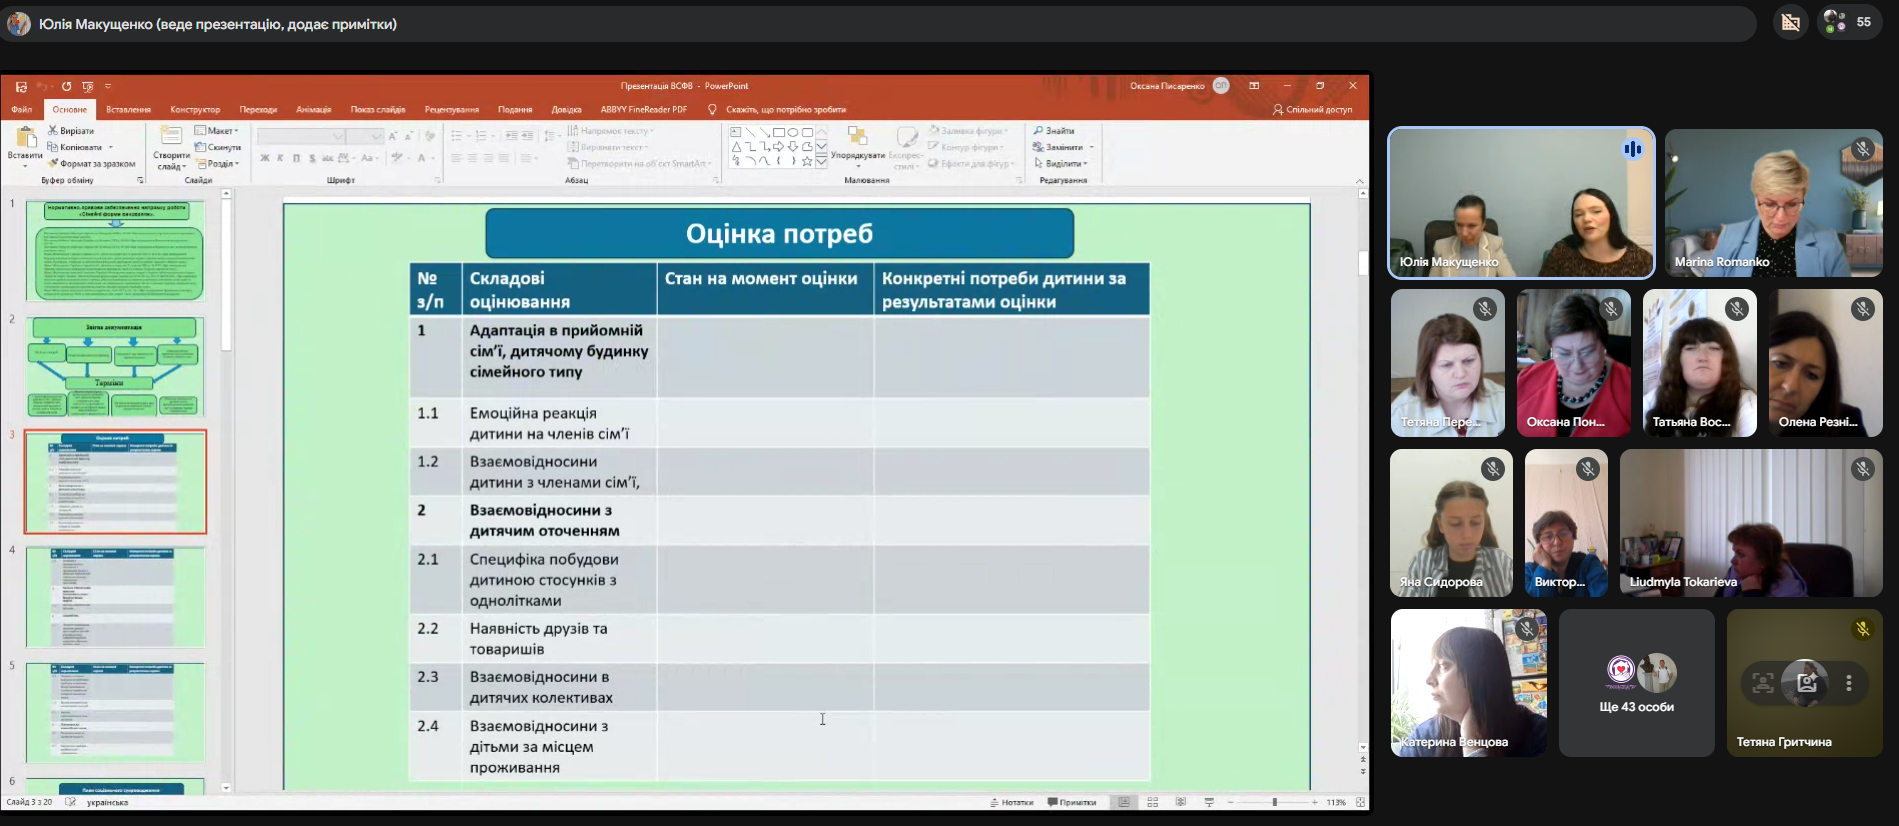1899x826 pixels.
Task: Click Скинути to reset the slide
Action: tap(218, 147)
